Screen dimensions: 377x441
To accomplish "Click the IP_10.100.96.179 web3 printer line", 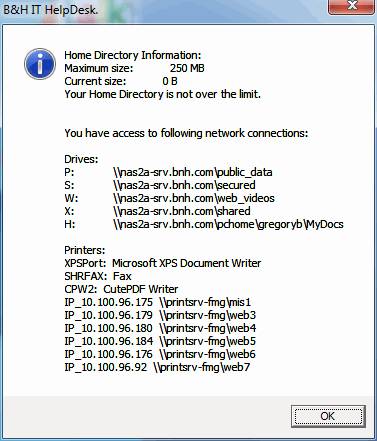I will click(x=160, y=315).
